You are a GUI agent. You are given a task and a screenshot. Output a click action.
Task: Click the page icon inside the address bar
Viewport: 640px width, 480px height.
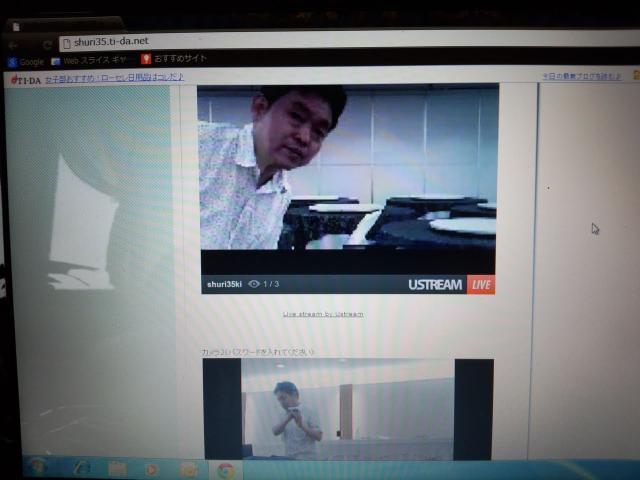tap(67, 43)
